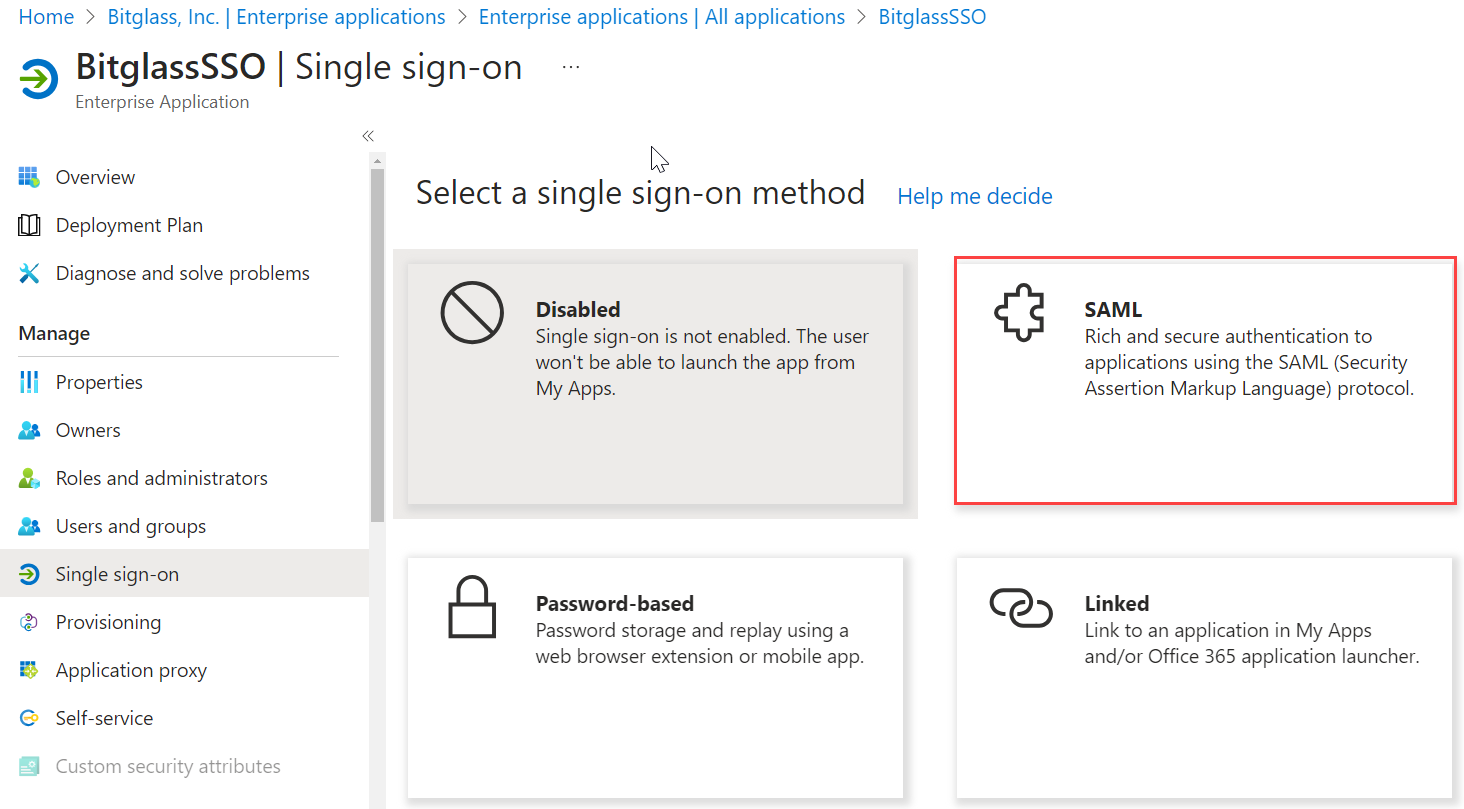Collapse the navigation pane with the chevron
Screen dimensions: 1464x809
(367, 135)
